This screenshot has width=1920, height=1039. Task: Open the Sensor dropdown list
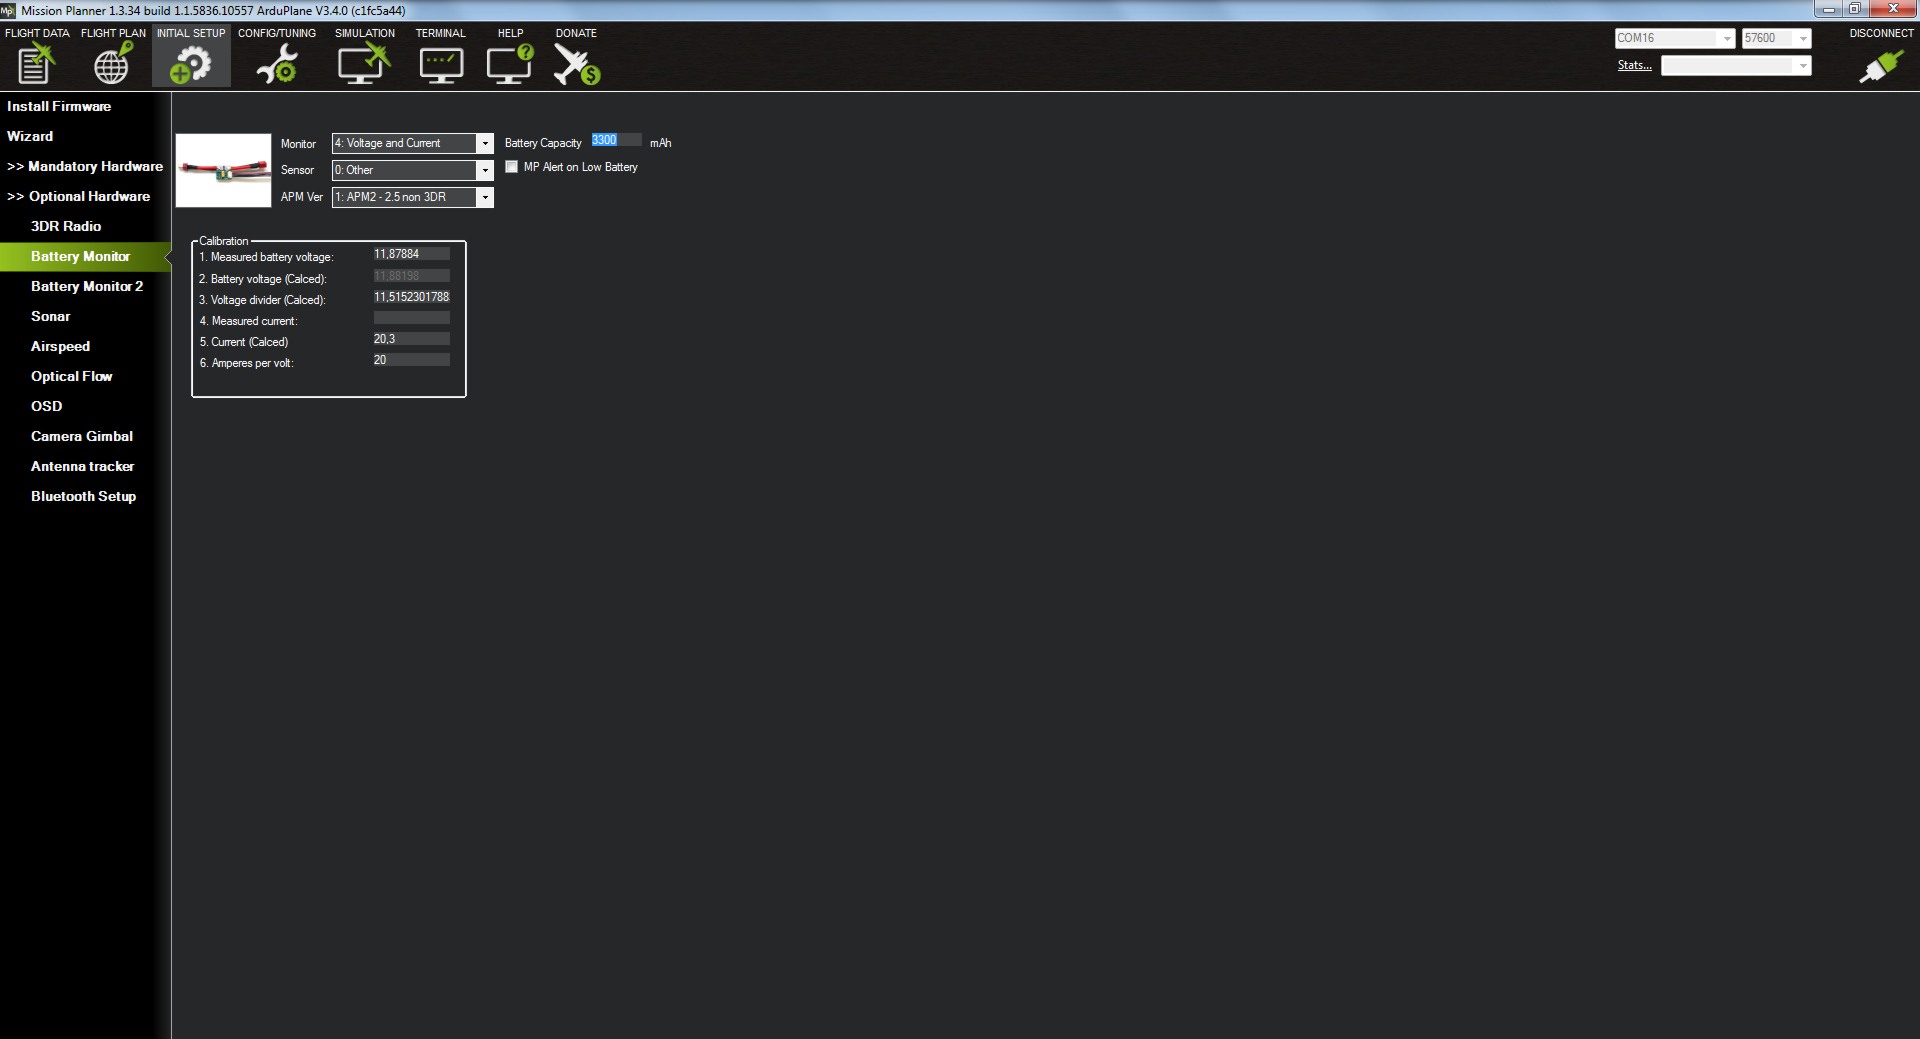pos(485,171)
